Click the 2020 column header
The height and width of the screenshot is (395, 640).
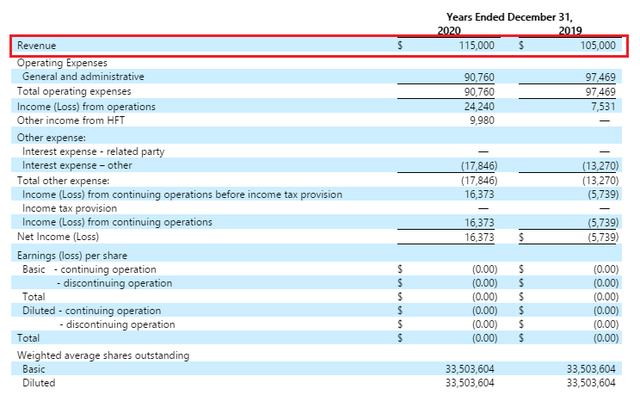[x=449, y=31]
